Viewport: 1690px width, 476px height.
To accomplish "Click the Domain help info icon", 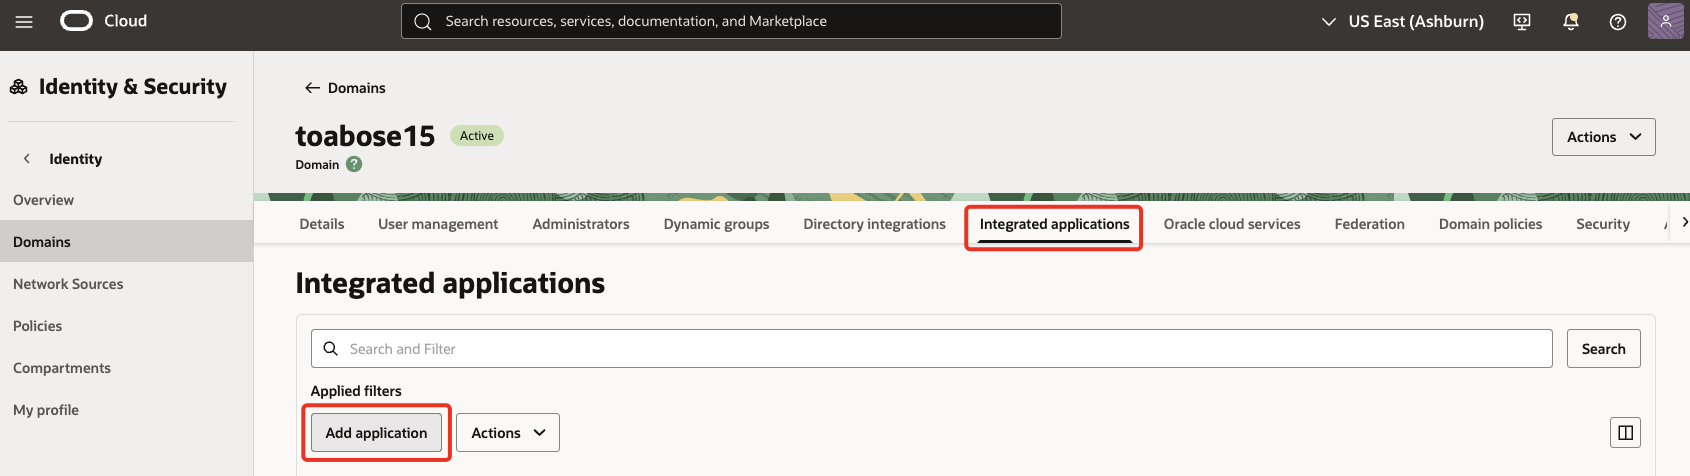I will [354, 164].
